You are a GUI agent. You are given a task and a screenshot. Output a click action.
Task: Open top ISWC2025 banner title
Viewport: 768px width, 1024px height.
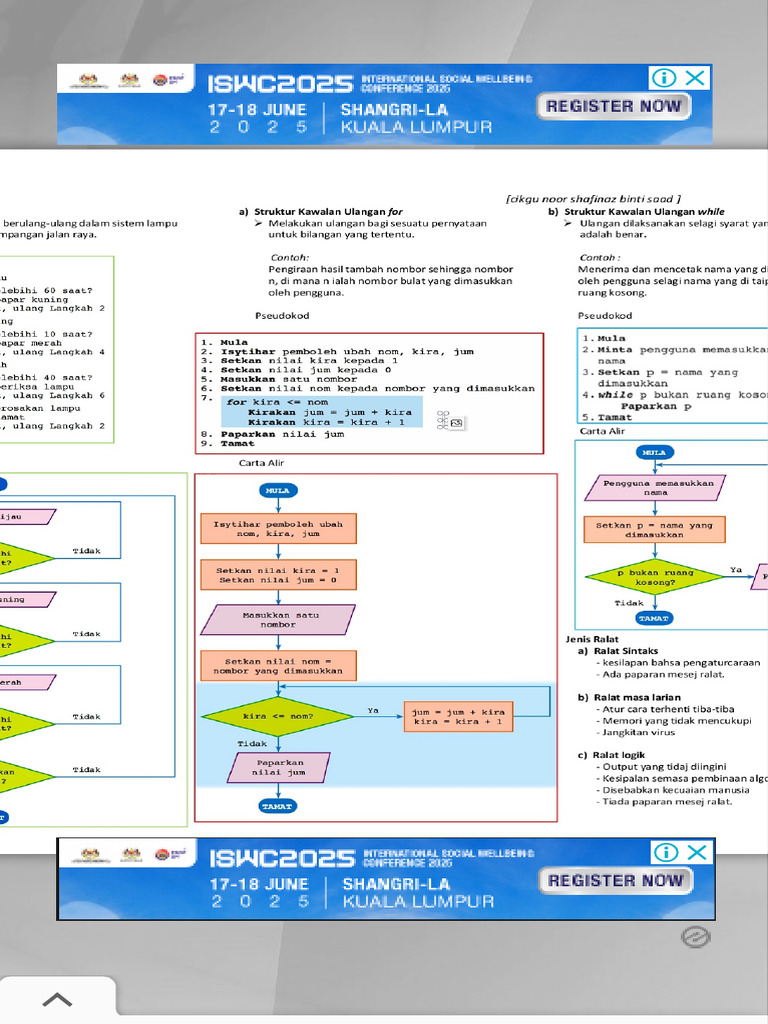click(281, 84)
